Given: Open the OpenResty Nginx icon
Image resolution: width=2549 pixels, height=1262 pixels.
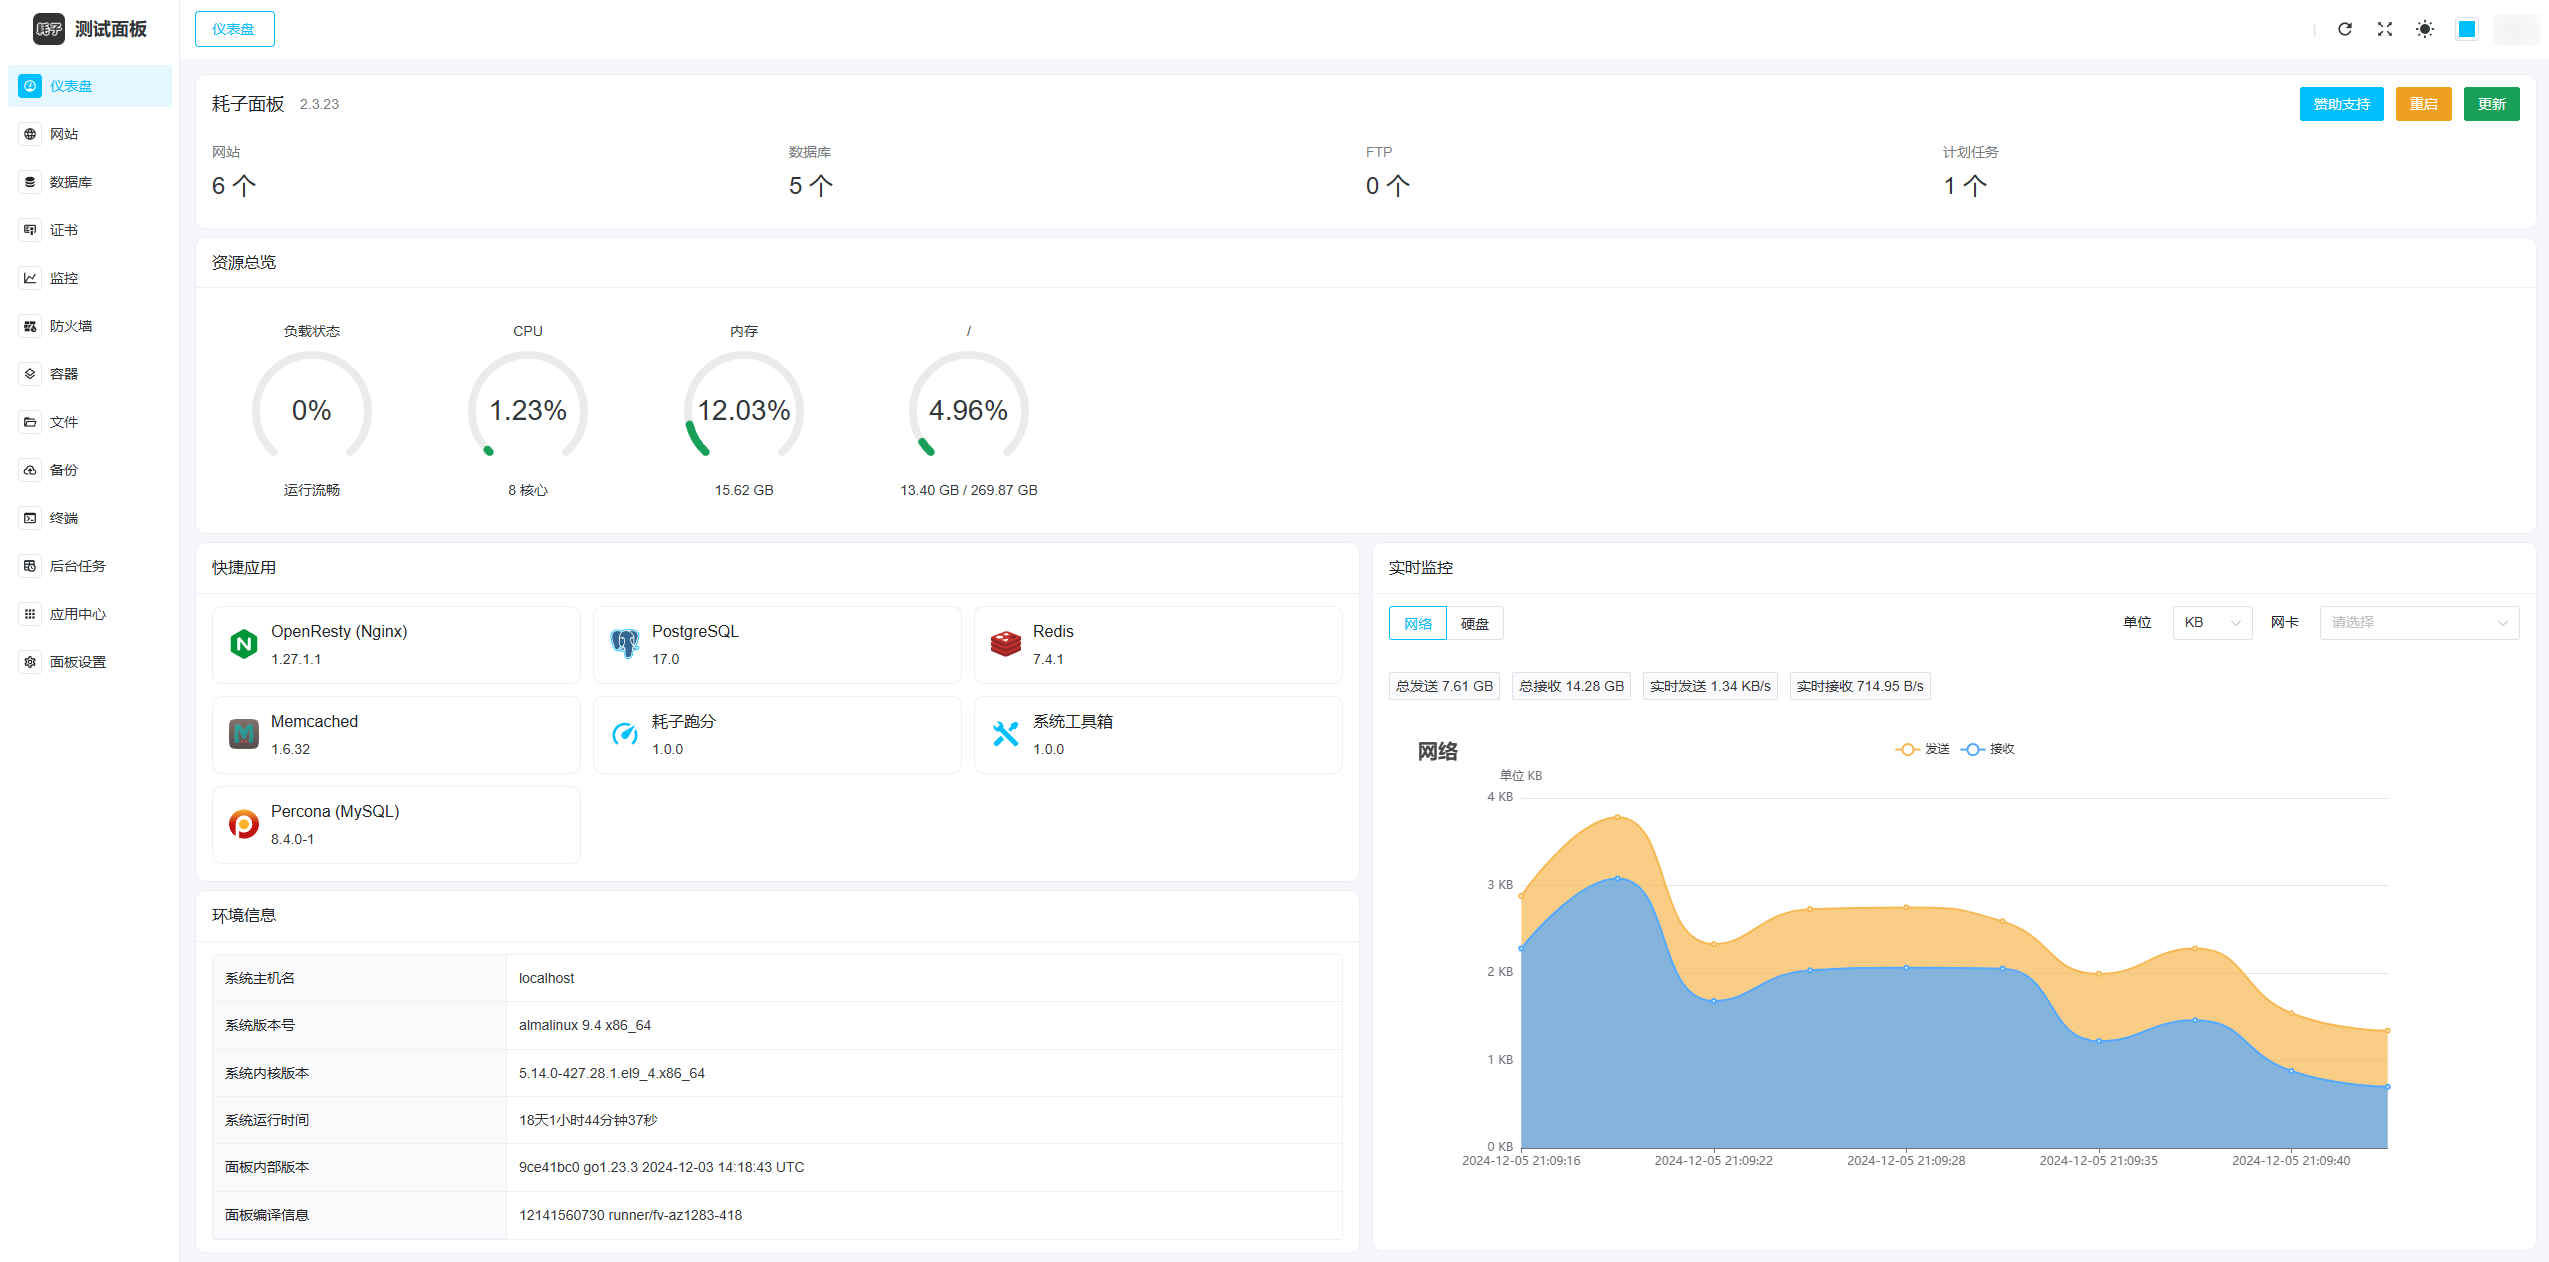Looking at the screenshot, I should point(244,644).
